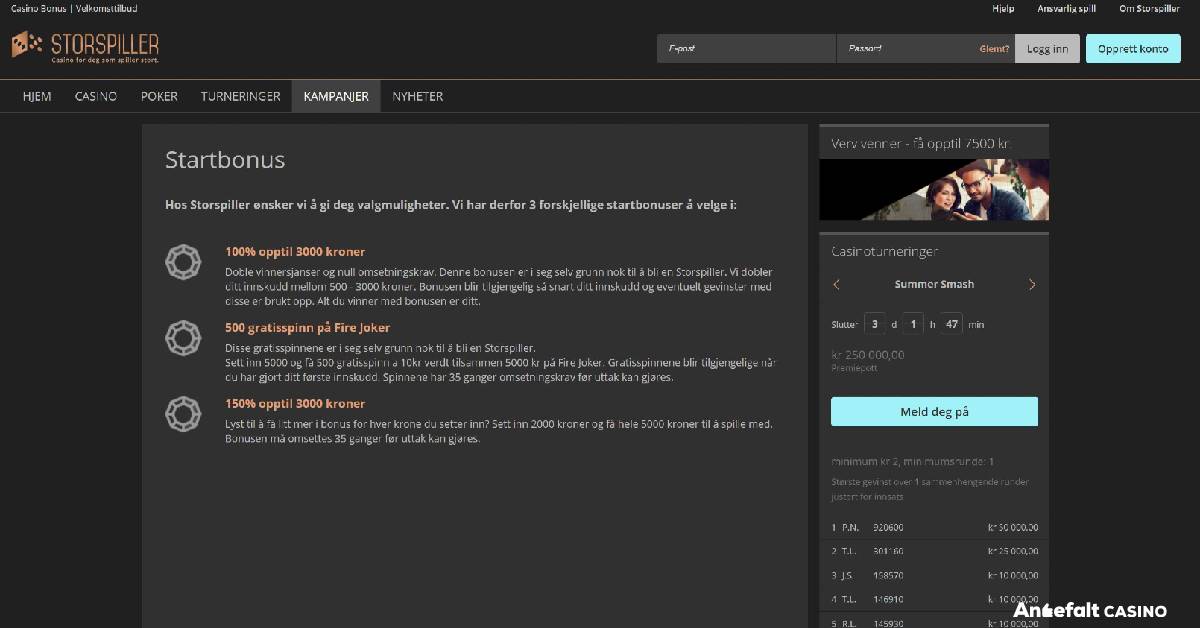Open the Om Storspiller link
The width and height of the screenshot is (1200, 628).
[1149, 9]
